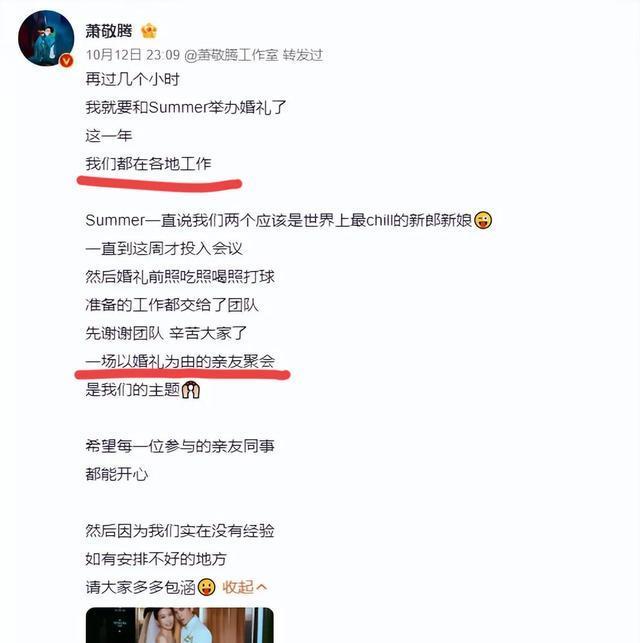Click the line 再过几个小时
640x643 pixels.
click(x=132, y=79)
